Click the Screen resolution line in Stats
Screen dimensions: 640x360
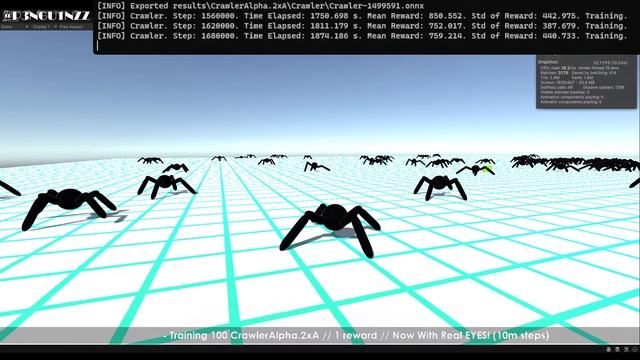tap(568, 83)
